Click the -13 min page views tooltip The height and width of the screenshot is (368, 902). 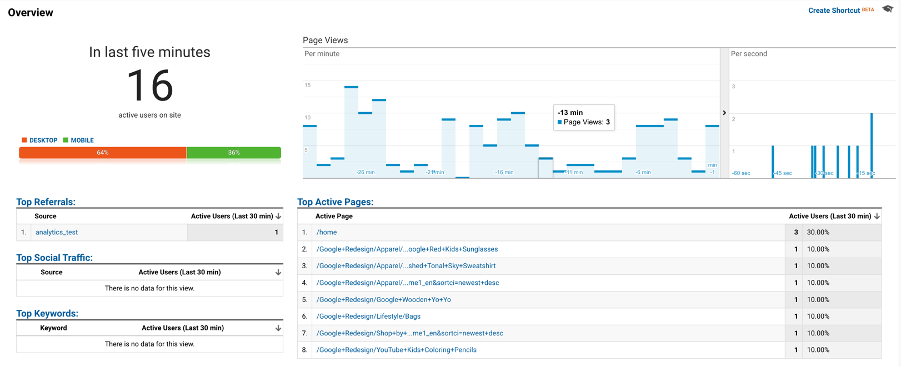point(584,117)
